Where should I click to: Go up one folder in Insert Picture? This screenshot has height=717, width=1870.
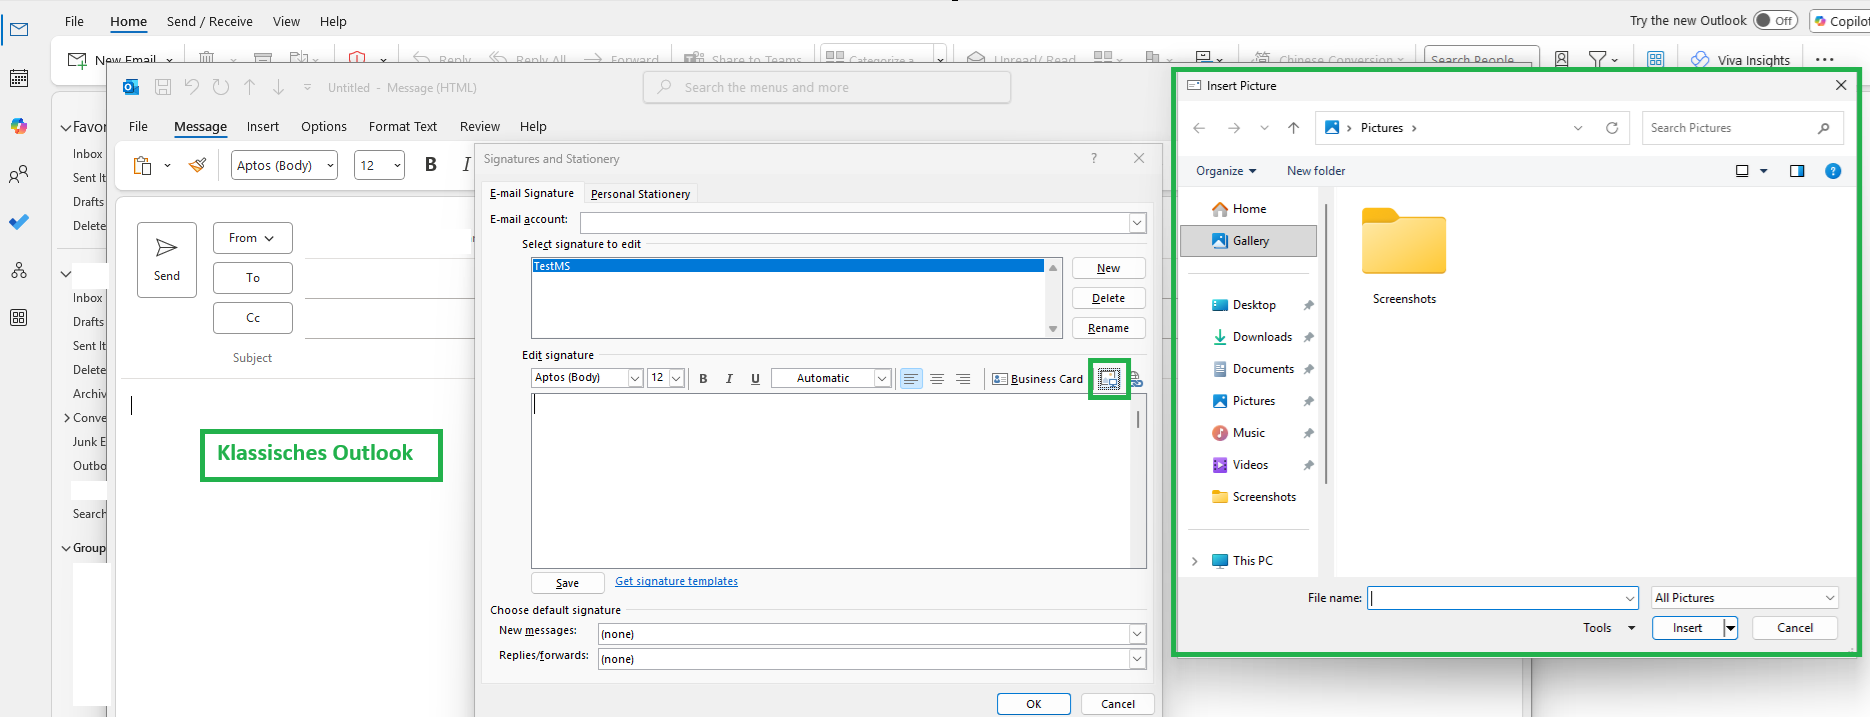click(x=1294, y=128)
